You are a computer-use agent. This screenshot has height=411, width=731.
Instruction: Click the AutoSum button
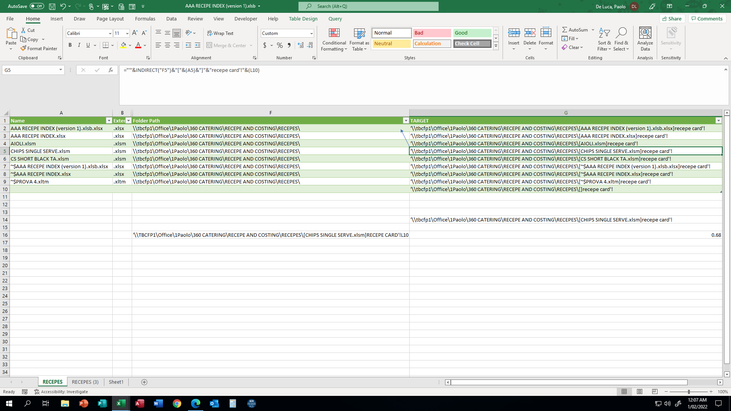575,30
